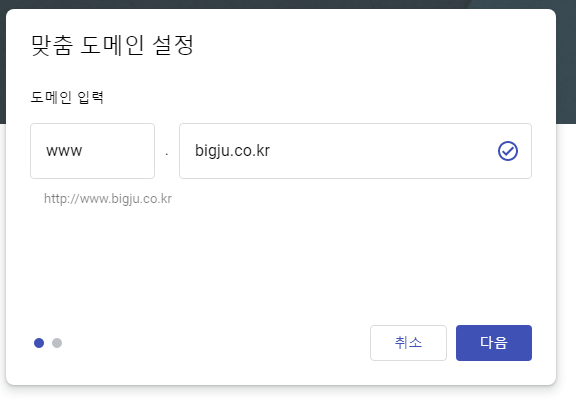Click the 도메인 입력 label
Screen dimensions: 576x407
tap(67, 97)
